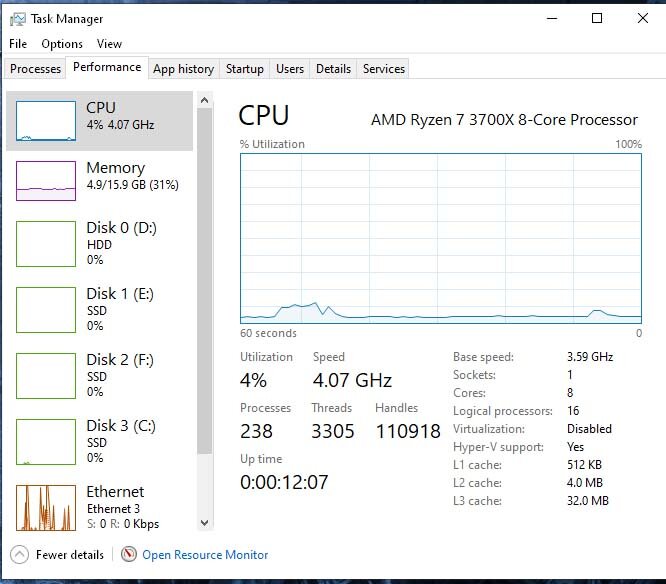
Task: Select the Disk 2 (F:) SSD graph icon
Action: click(46, 376)
